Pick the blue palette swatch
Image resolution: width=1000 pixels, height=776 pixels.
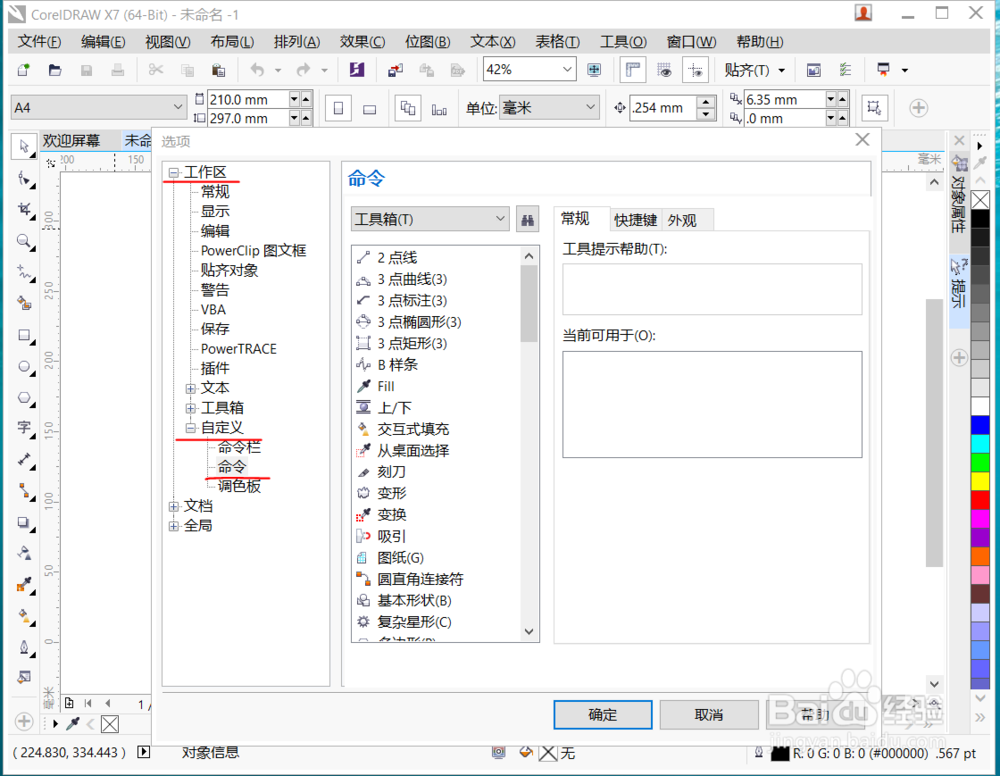pos(980,425)
